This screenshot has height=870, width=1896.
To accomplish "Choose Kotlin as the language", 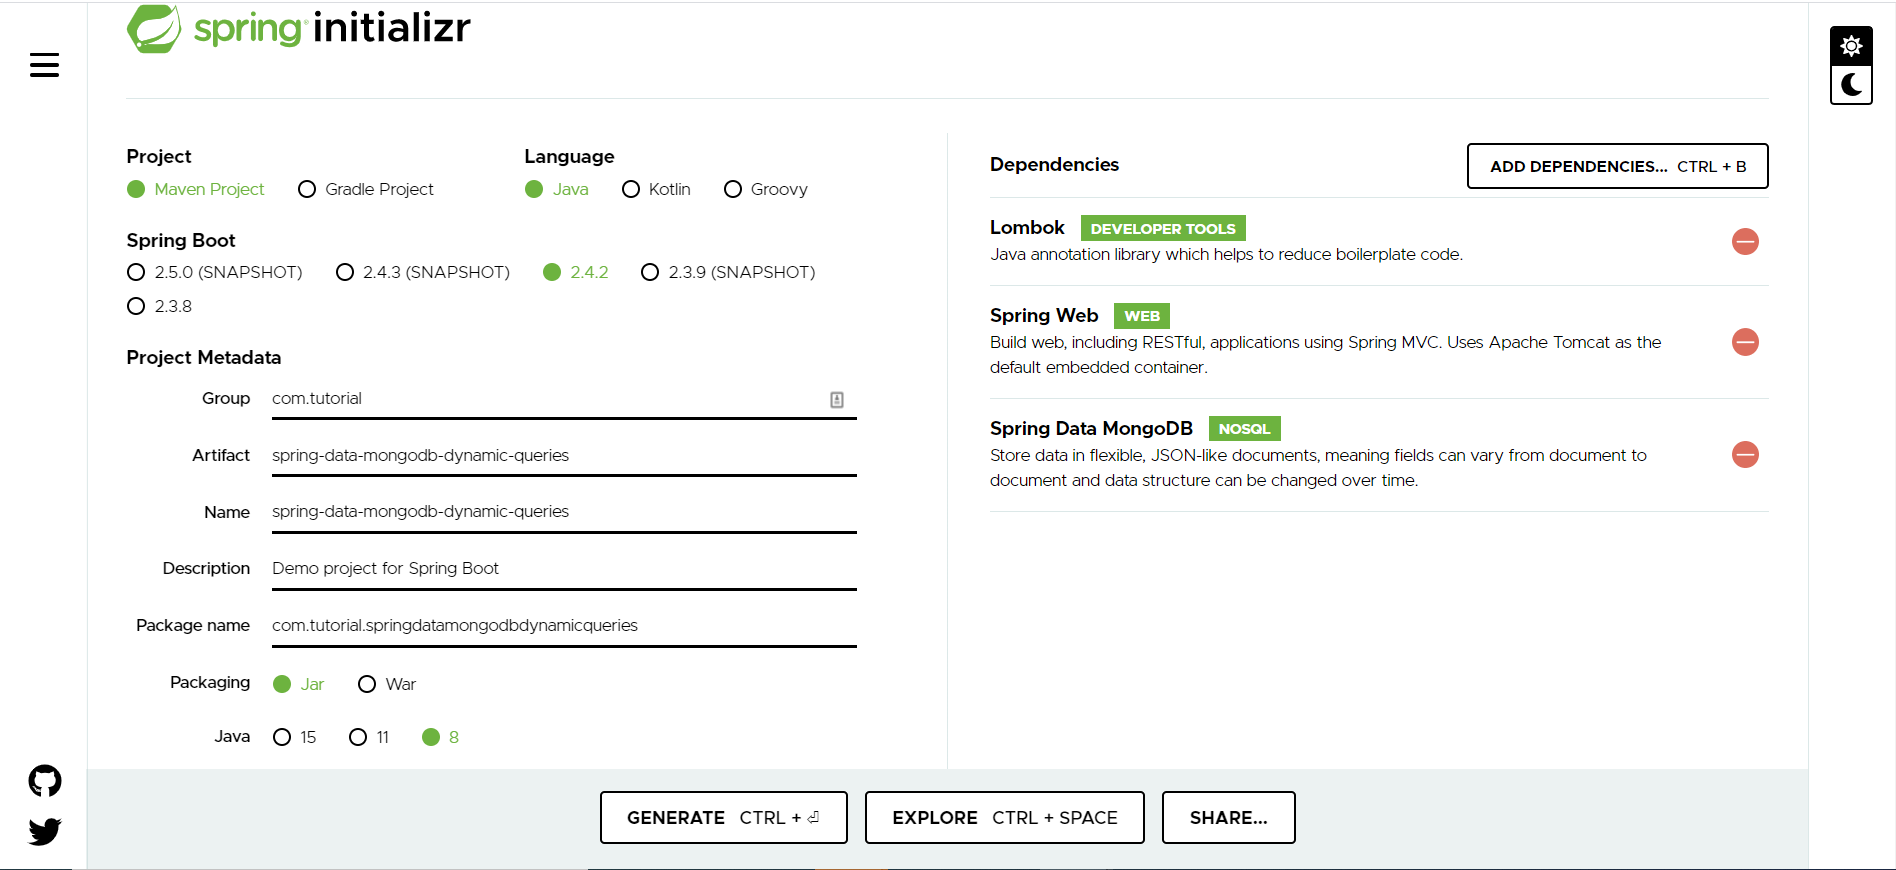I will (x=631, y=190).
